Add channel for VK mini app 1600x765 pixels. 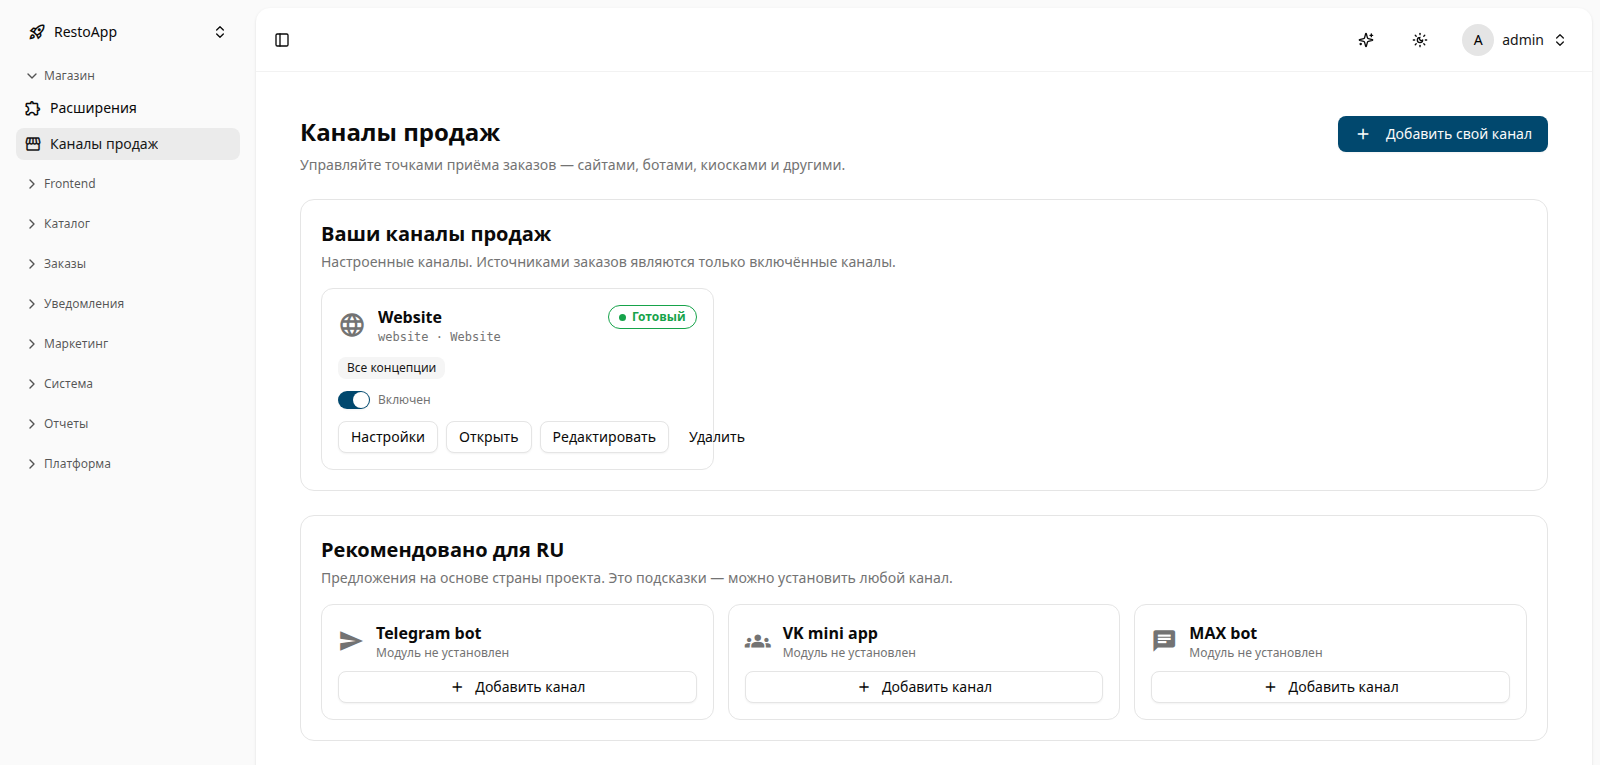(x=924, y=687)
